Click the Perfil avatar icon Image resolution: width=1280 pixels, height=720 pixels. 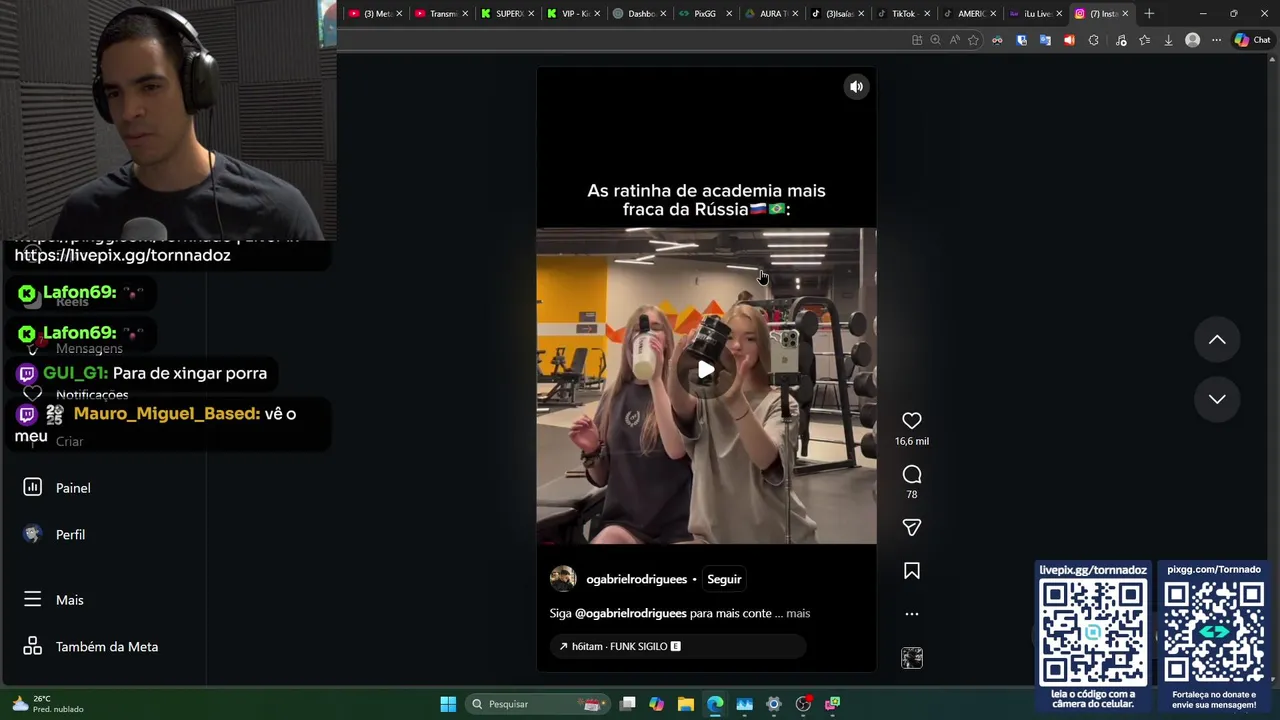pyautogui.click(x=32, y=534)
